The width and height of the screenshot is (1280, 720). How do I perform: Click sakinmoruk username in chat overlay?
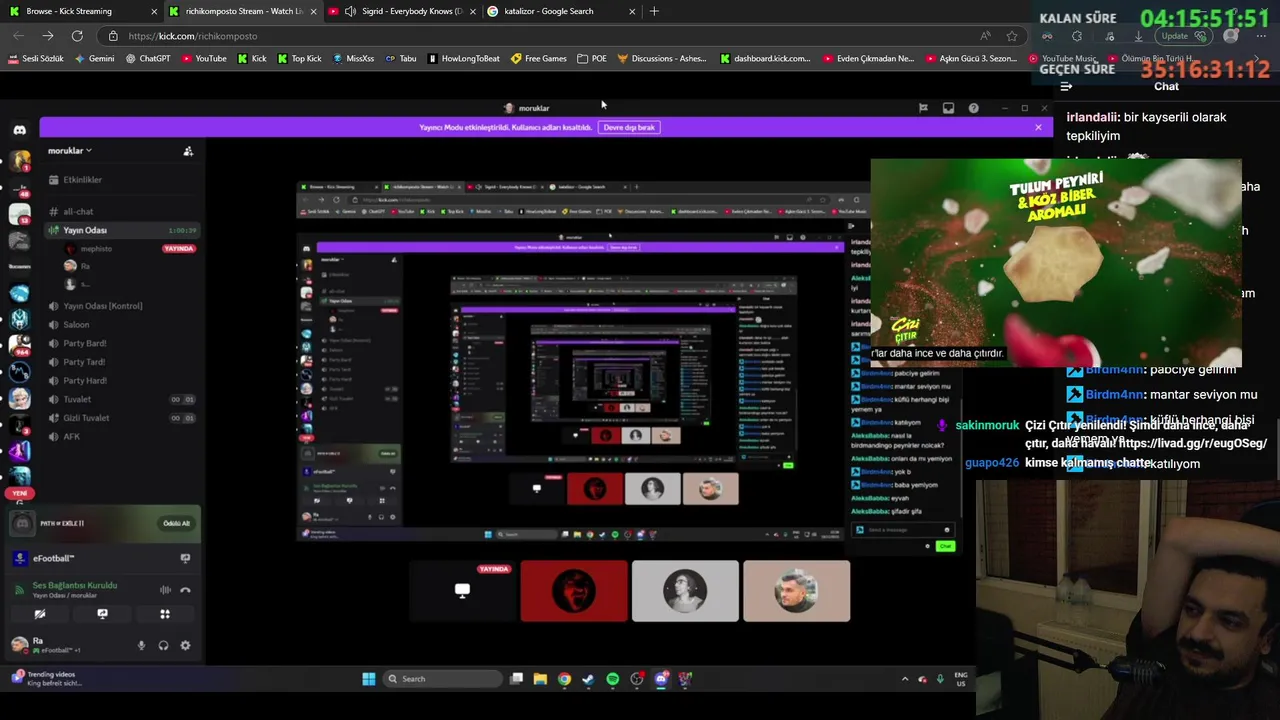tap(987, 426)
